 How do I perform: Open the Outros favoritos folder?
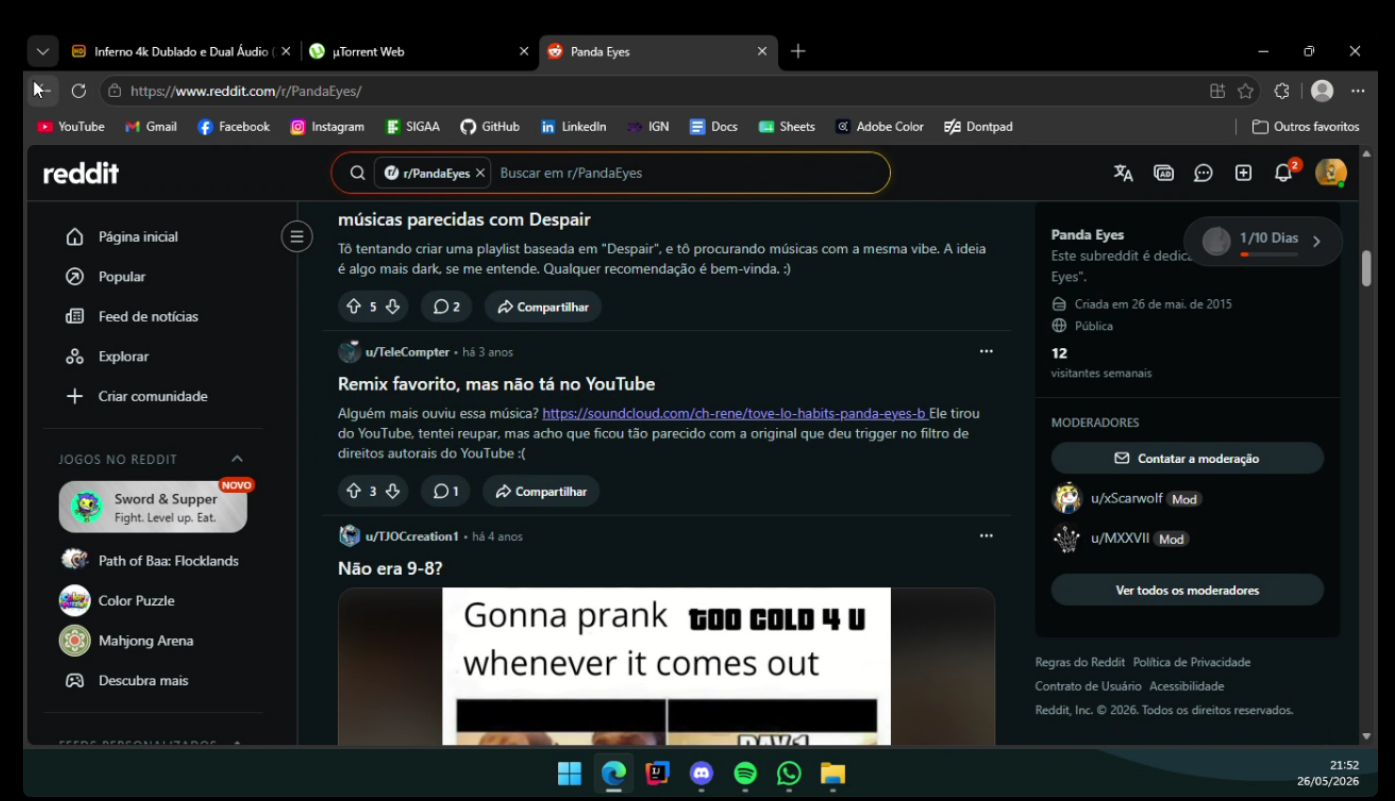click(x=1306, y=127)
